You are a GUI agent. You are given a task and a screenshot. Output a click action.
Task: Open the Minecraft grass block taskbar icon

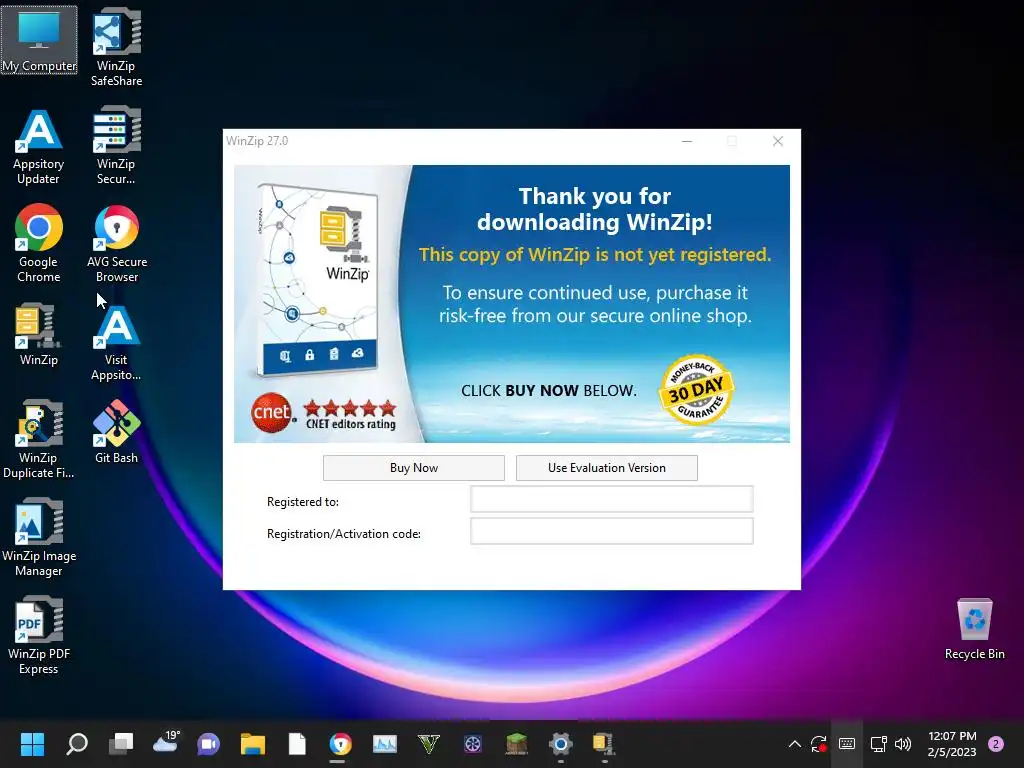pos(517,744)
